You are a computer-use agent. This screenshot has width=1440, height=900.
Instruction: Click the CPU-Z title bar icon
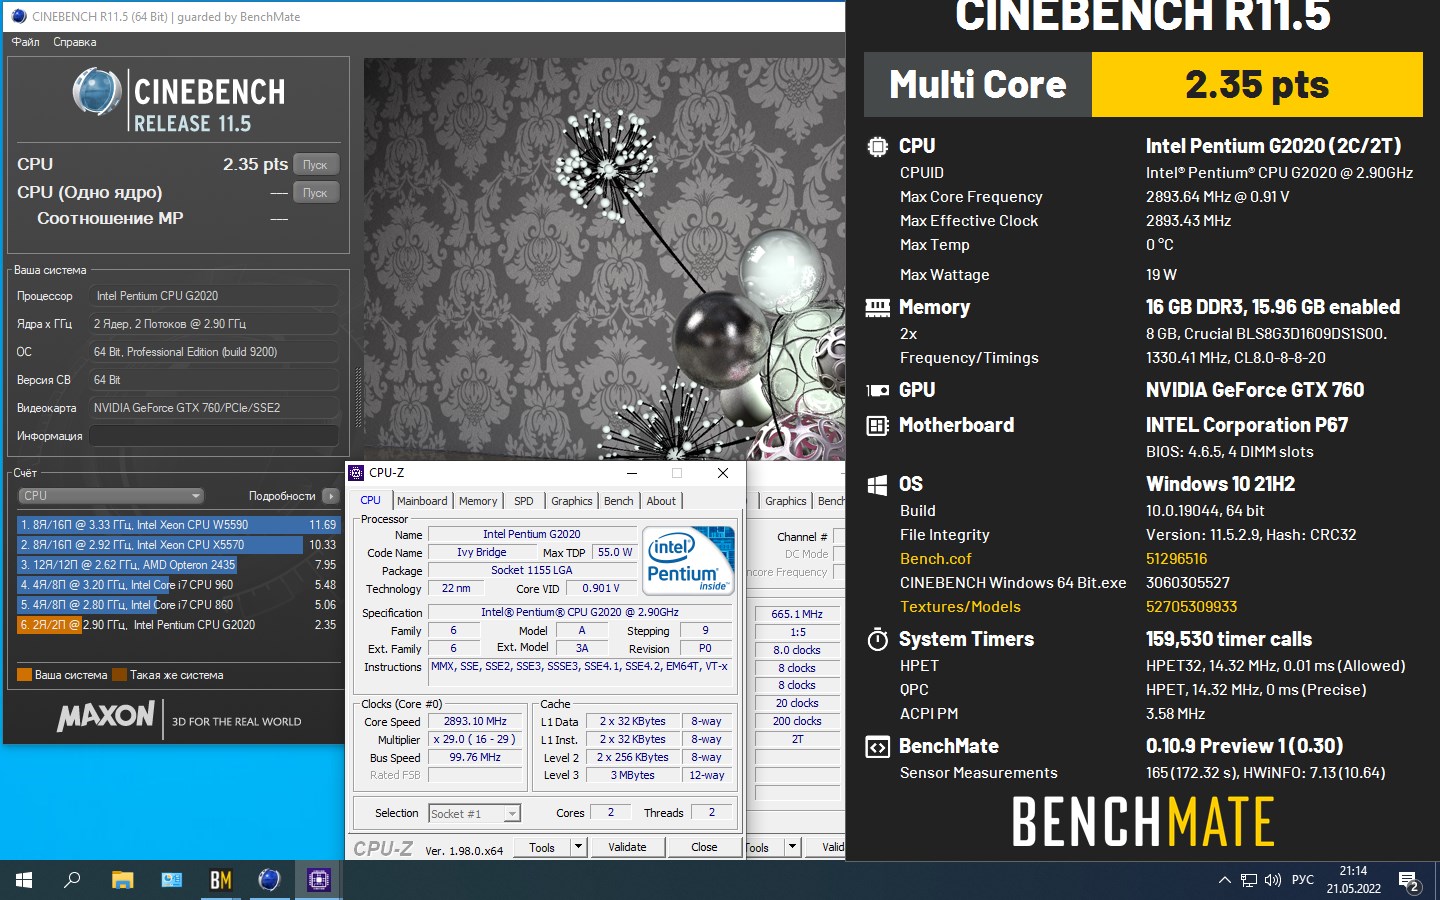pos(356,473)
